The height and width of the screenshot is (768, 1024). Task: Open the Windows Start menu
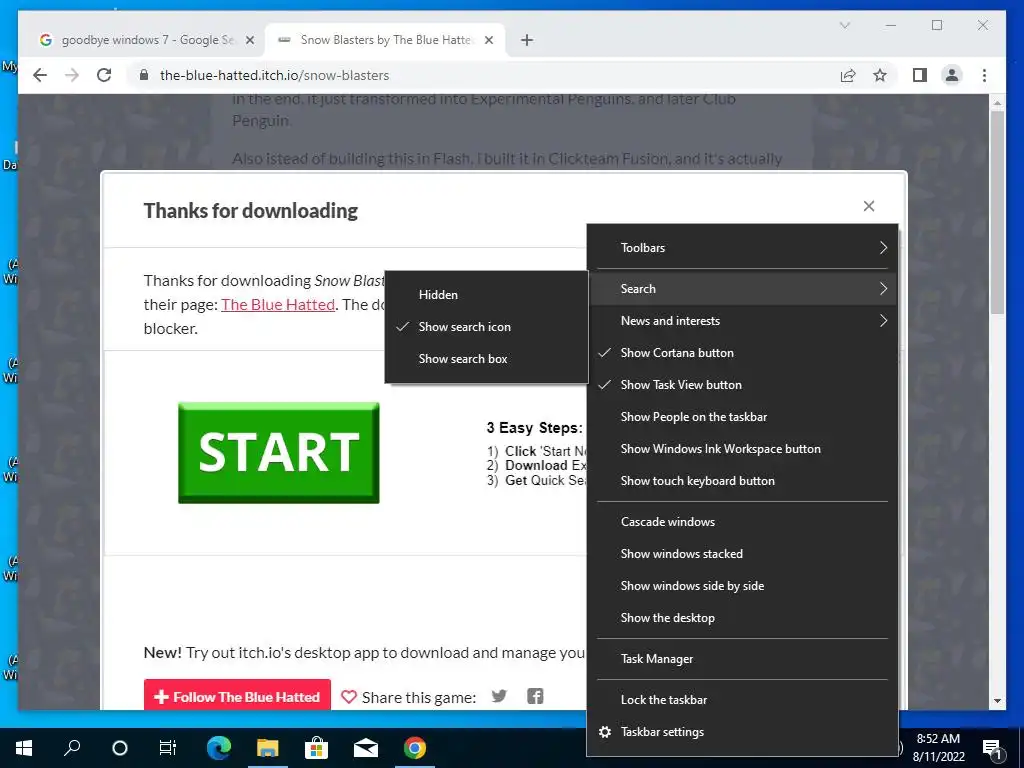tap(24, 748)
